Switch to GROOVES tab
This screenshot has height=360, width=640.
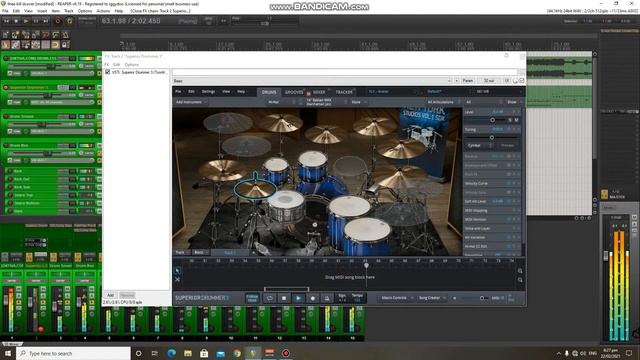coord(294,92)
